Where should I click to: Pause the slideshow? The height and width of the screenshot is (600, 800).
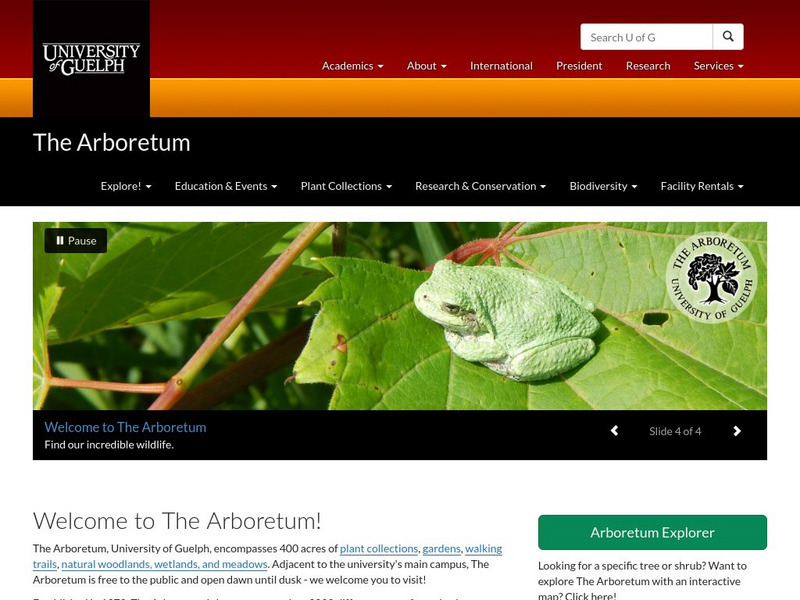[x=76, y=240]
